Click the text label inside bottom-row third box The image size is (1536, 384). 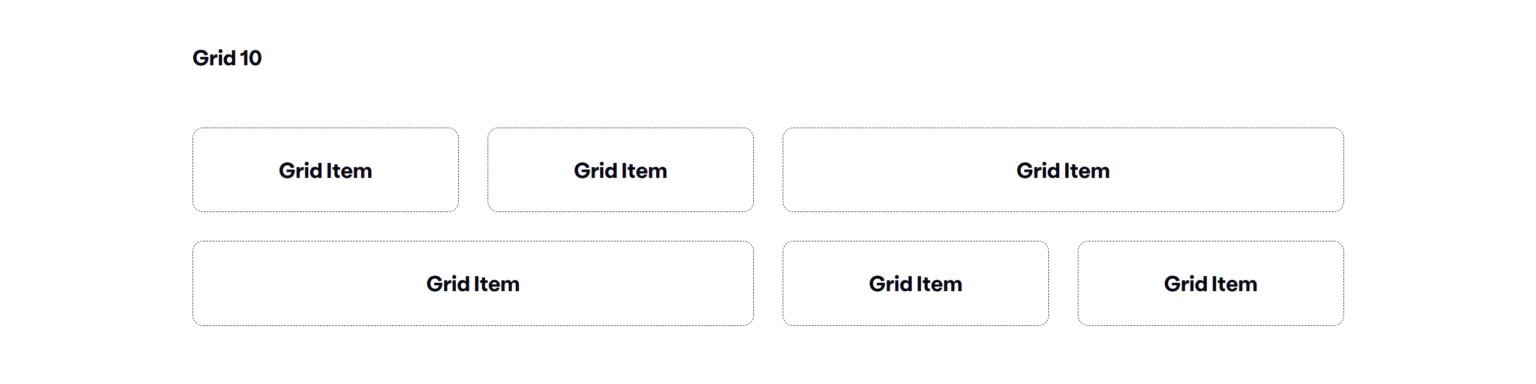click(x=915, y=284)
